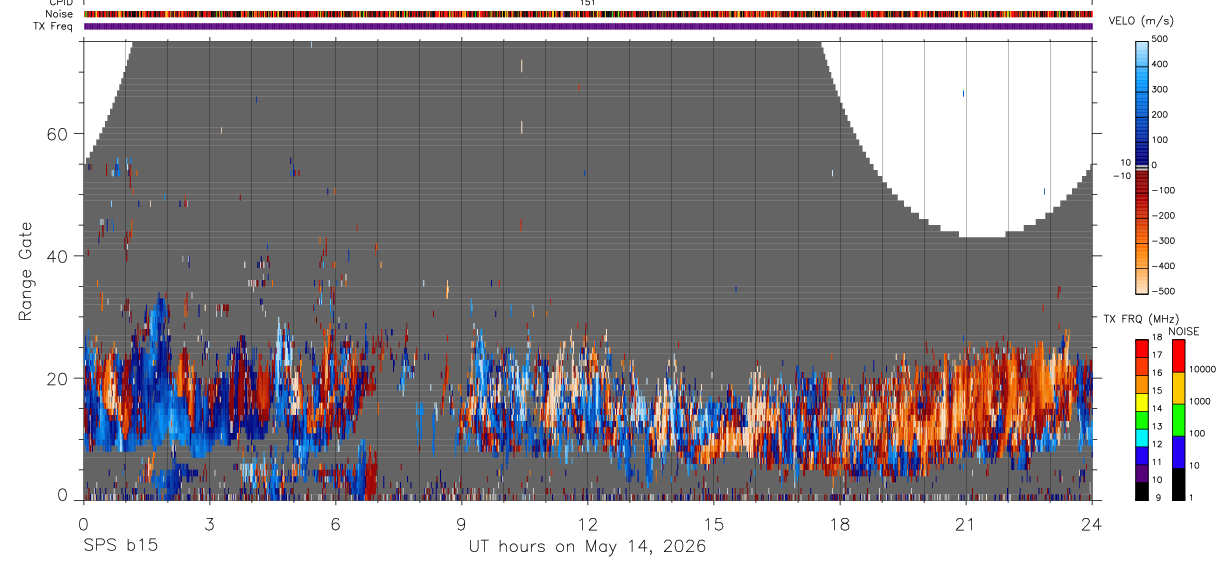Click the 3 tick on the UT hours axis

(209, 523)
